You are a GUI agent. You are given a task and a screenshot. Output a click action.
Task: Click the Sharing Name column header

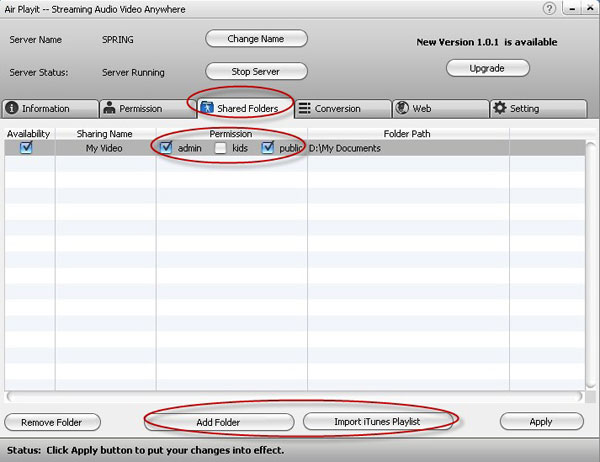point(104,134)
